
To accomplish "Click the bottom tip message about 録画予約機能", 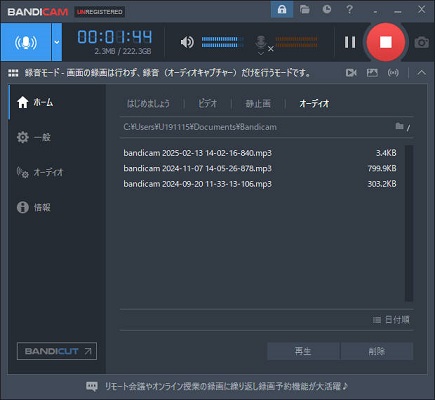I will click(226, 386).
